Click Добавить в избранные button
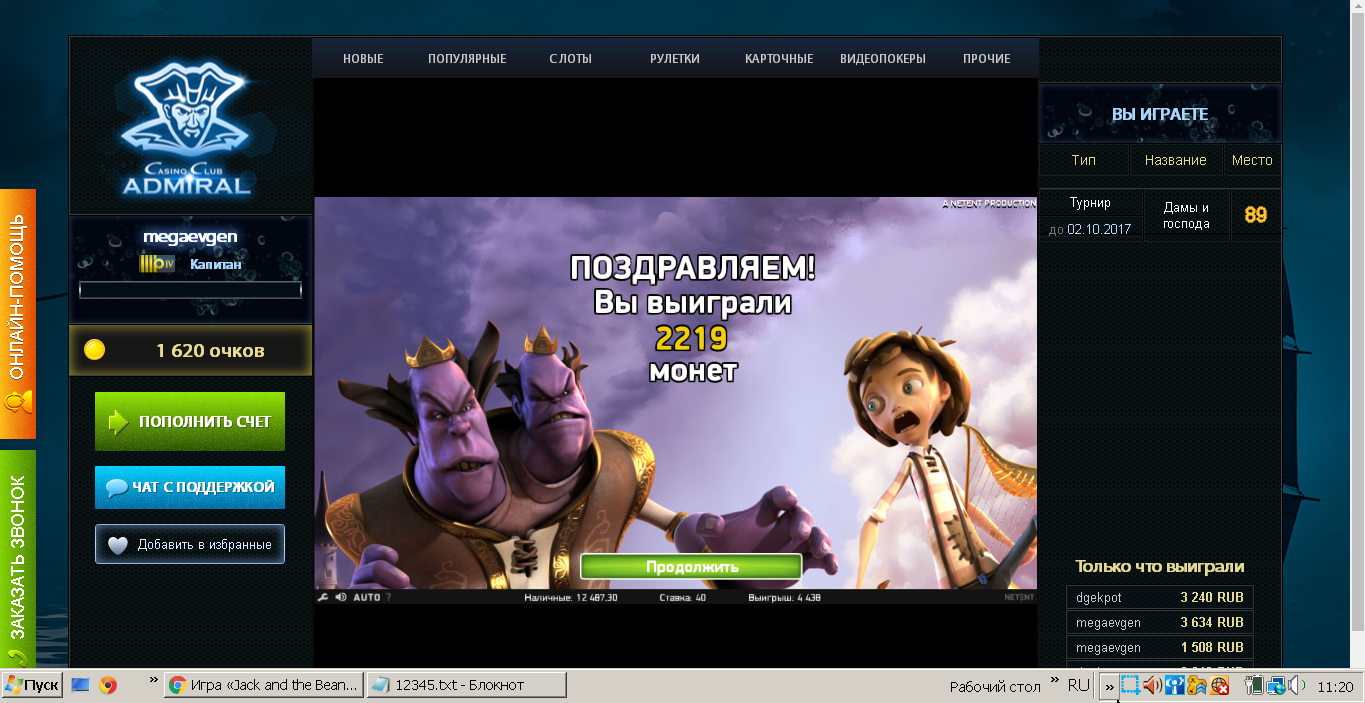Viewport: 1365px width, 703px height. pos(190,545)
